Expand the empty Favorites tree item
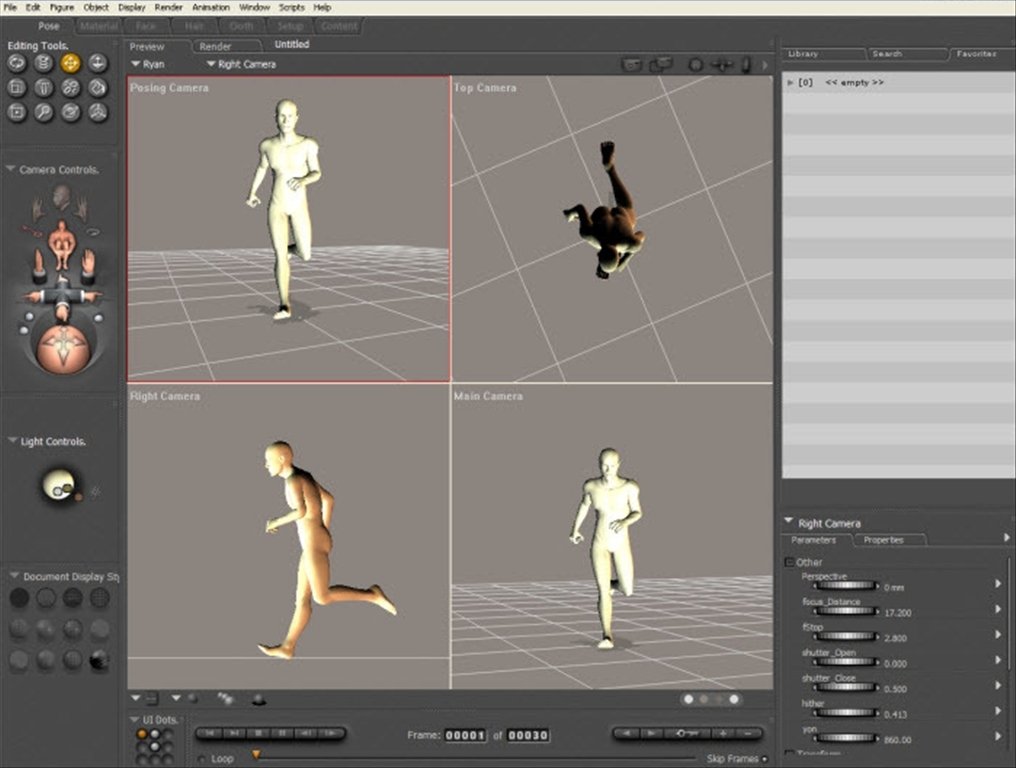The height and width of the screenshot is (768, 1016). pos(791,82)
